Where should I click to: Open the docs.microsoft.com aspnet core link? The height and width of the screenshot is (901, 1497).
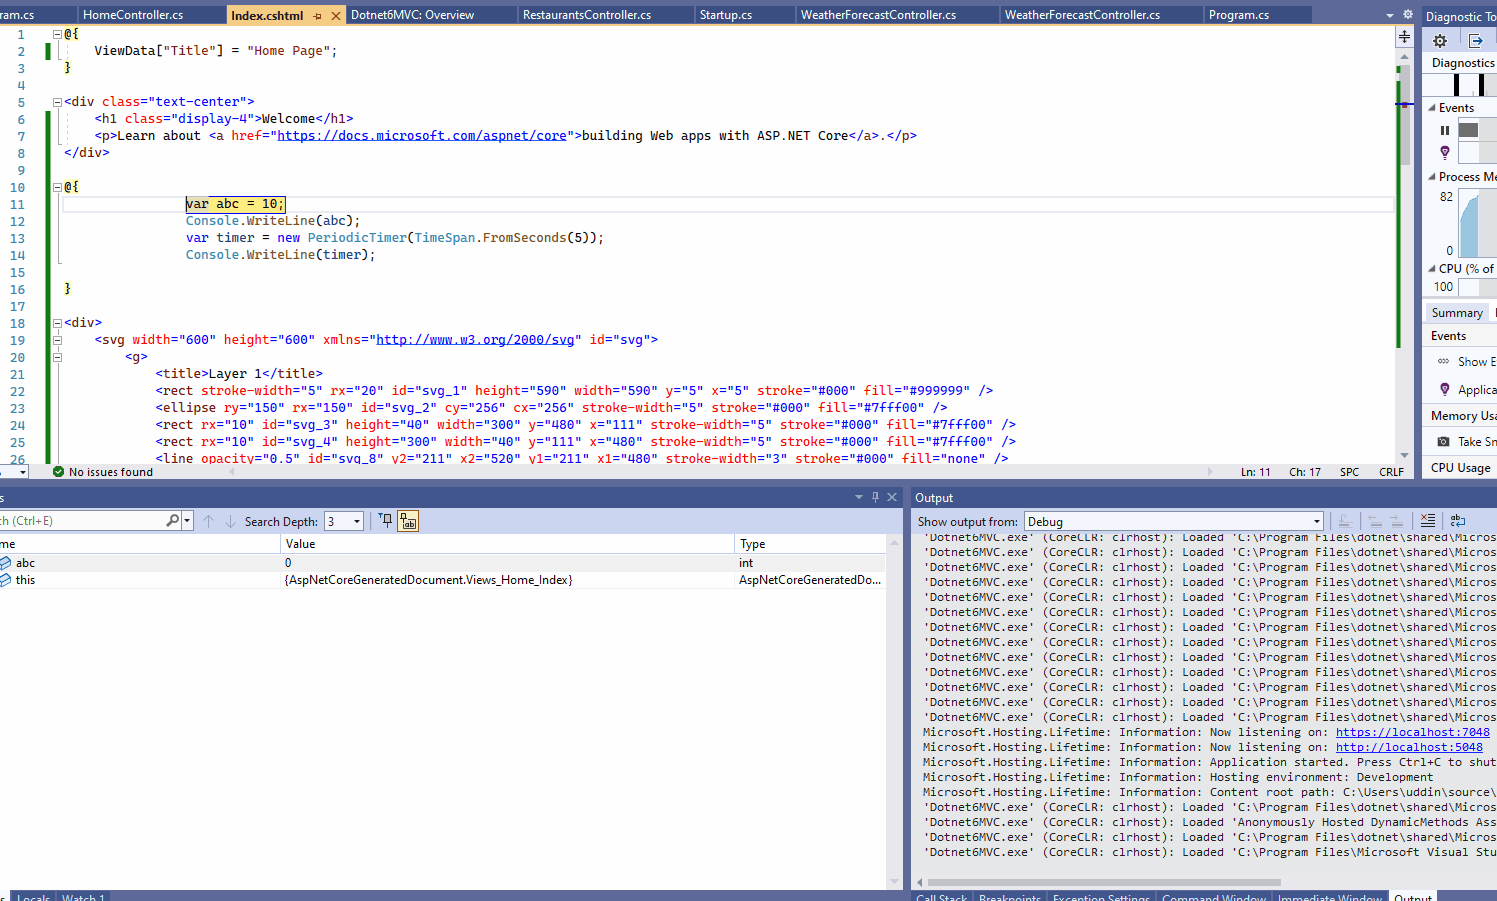pyautogui.click(x=421, y=136)
